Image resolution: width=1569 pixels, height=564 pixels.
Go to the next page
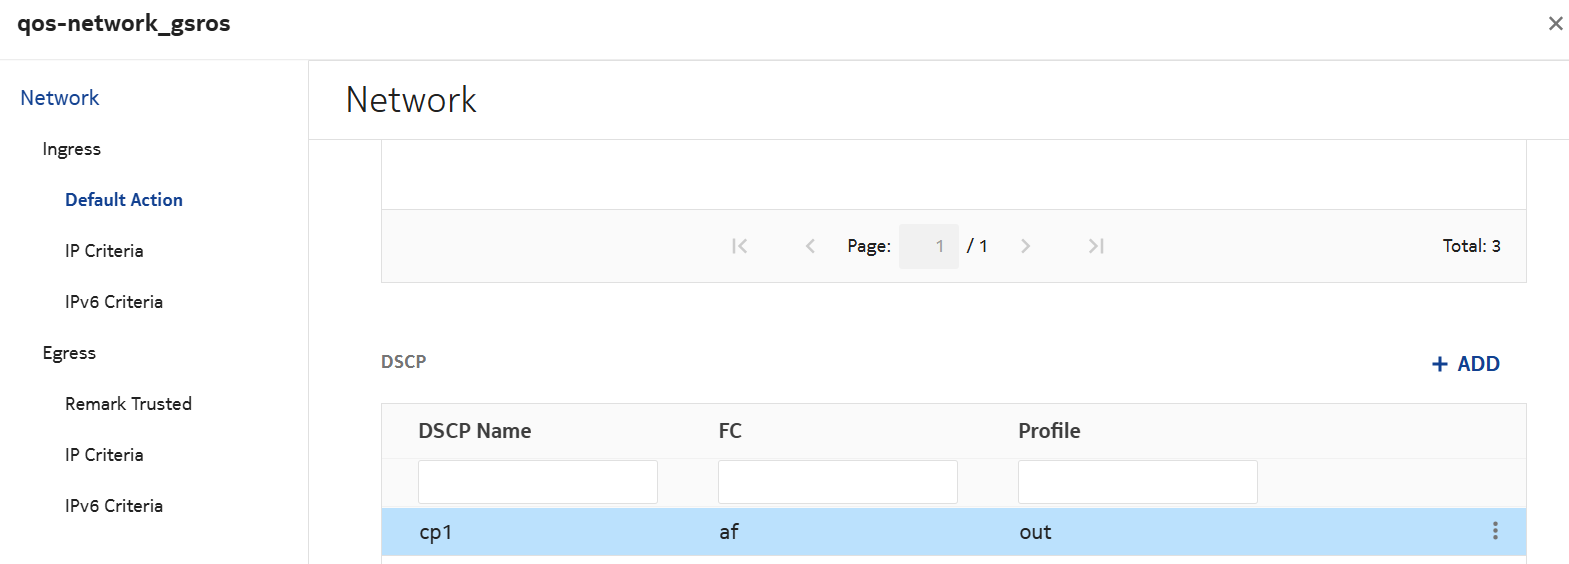pyautogui.click(x=1025, y=246)
